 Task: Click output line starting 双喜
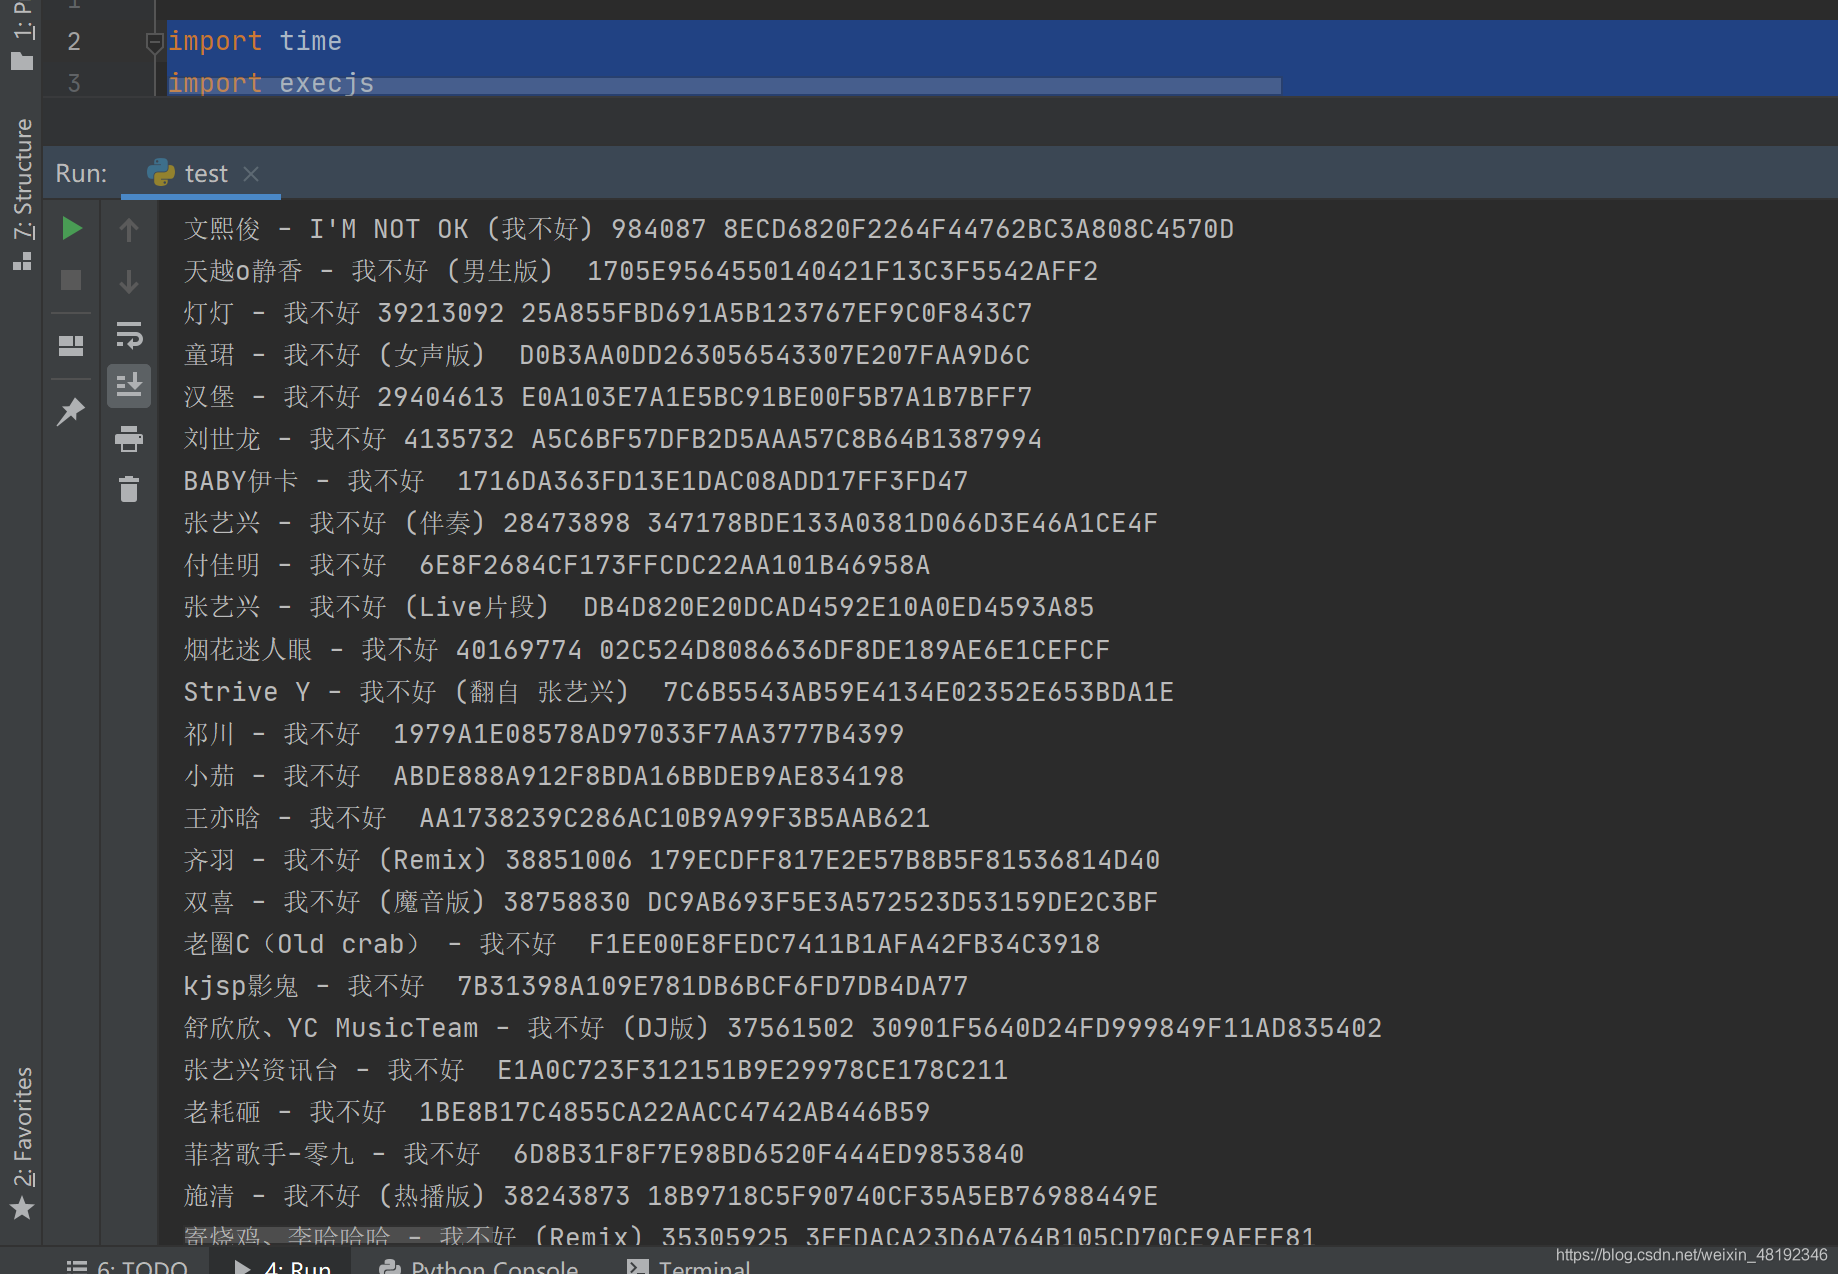click(671, 902)
